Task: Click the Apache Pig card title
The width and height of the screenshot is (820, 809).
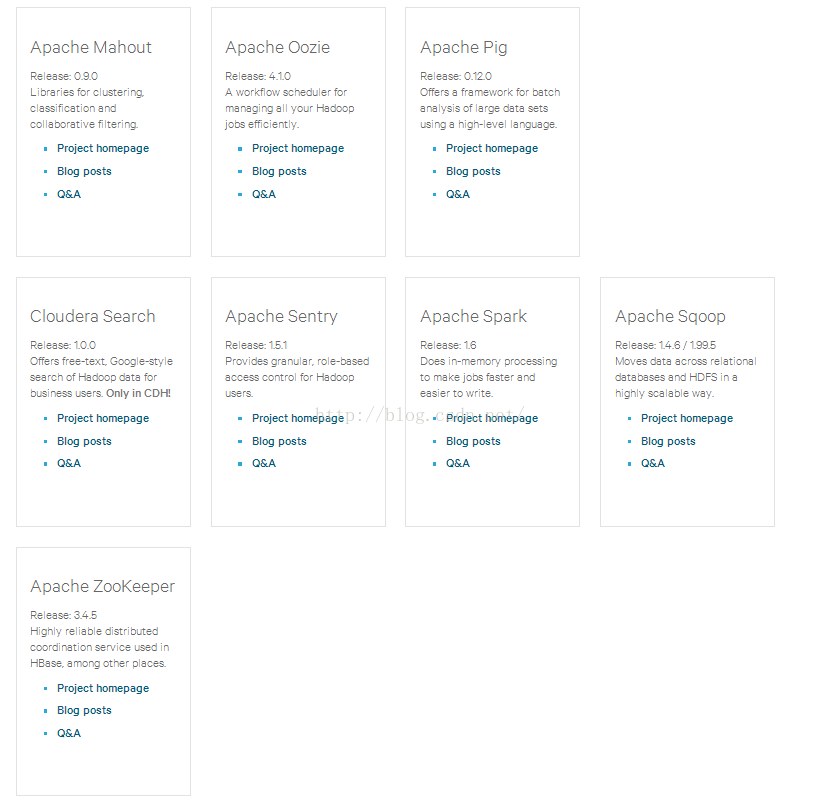Action: click(464, 48)
